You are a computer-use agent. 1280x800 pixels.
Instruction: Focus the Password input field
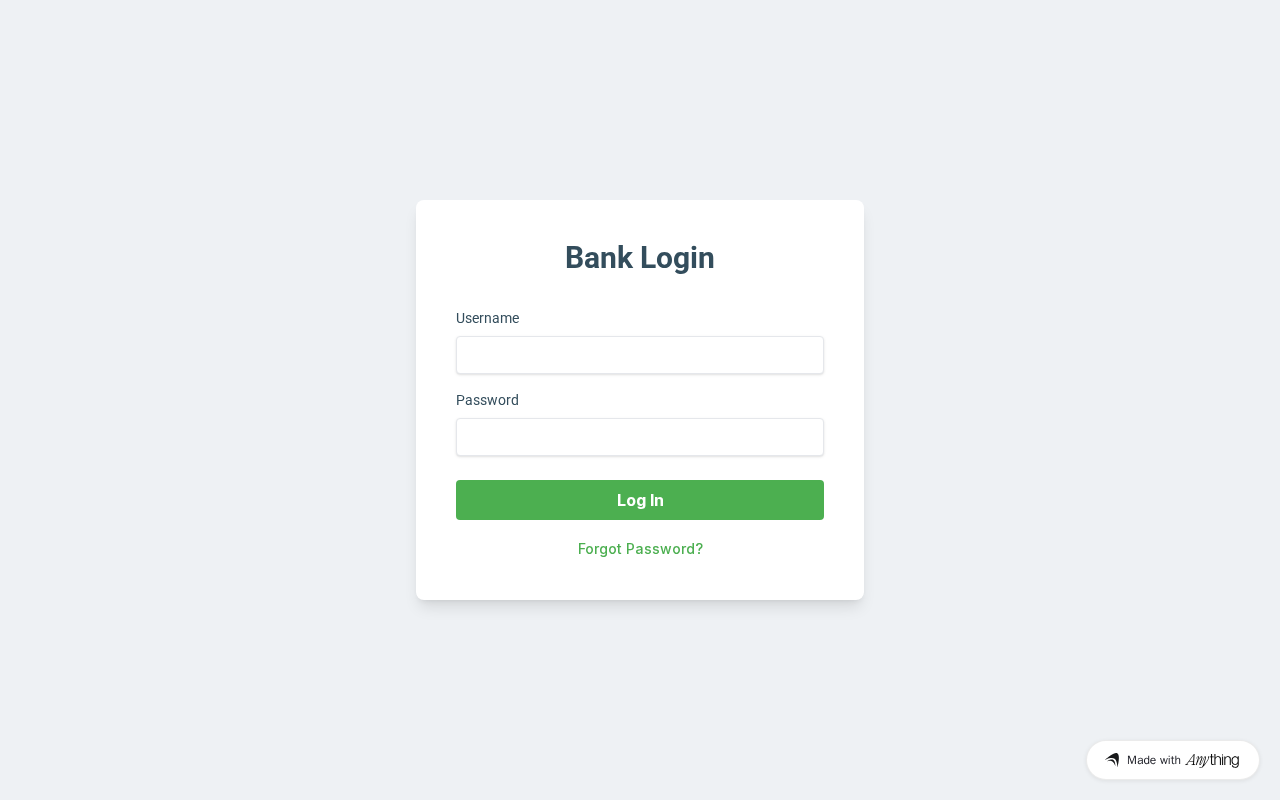(x=640, y=437)
